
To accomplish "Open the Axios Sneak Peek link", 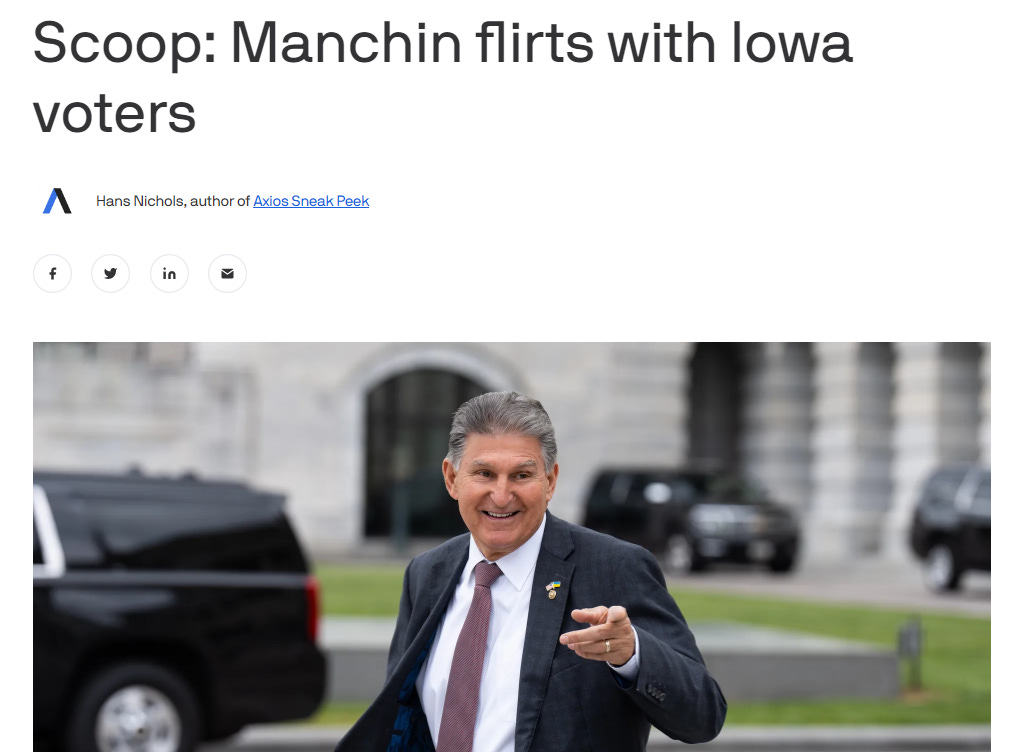I will (x=311, y=201).
